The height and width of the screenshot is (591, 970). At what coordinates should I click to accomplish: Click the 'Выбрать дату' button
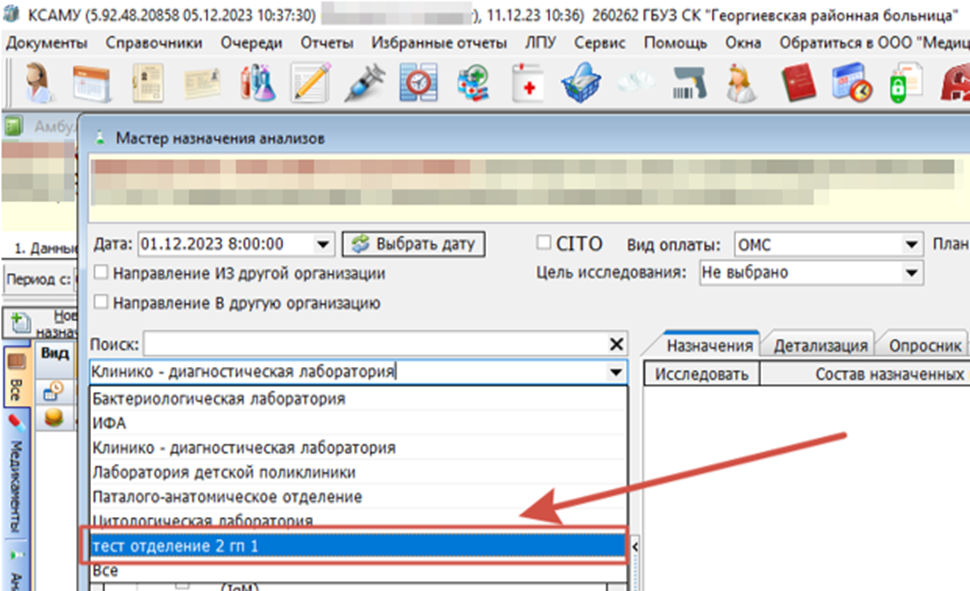[413, 244]
